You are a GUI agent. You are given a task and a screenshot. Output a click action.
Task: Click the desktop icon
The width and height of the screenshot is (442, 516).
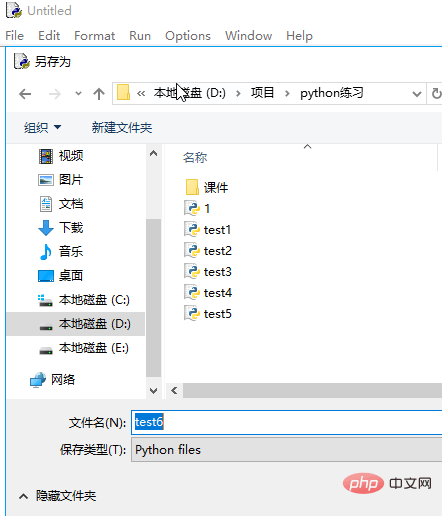46,276
